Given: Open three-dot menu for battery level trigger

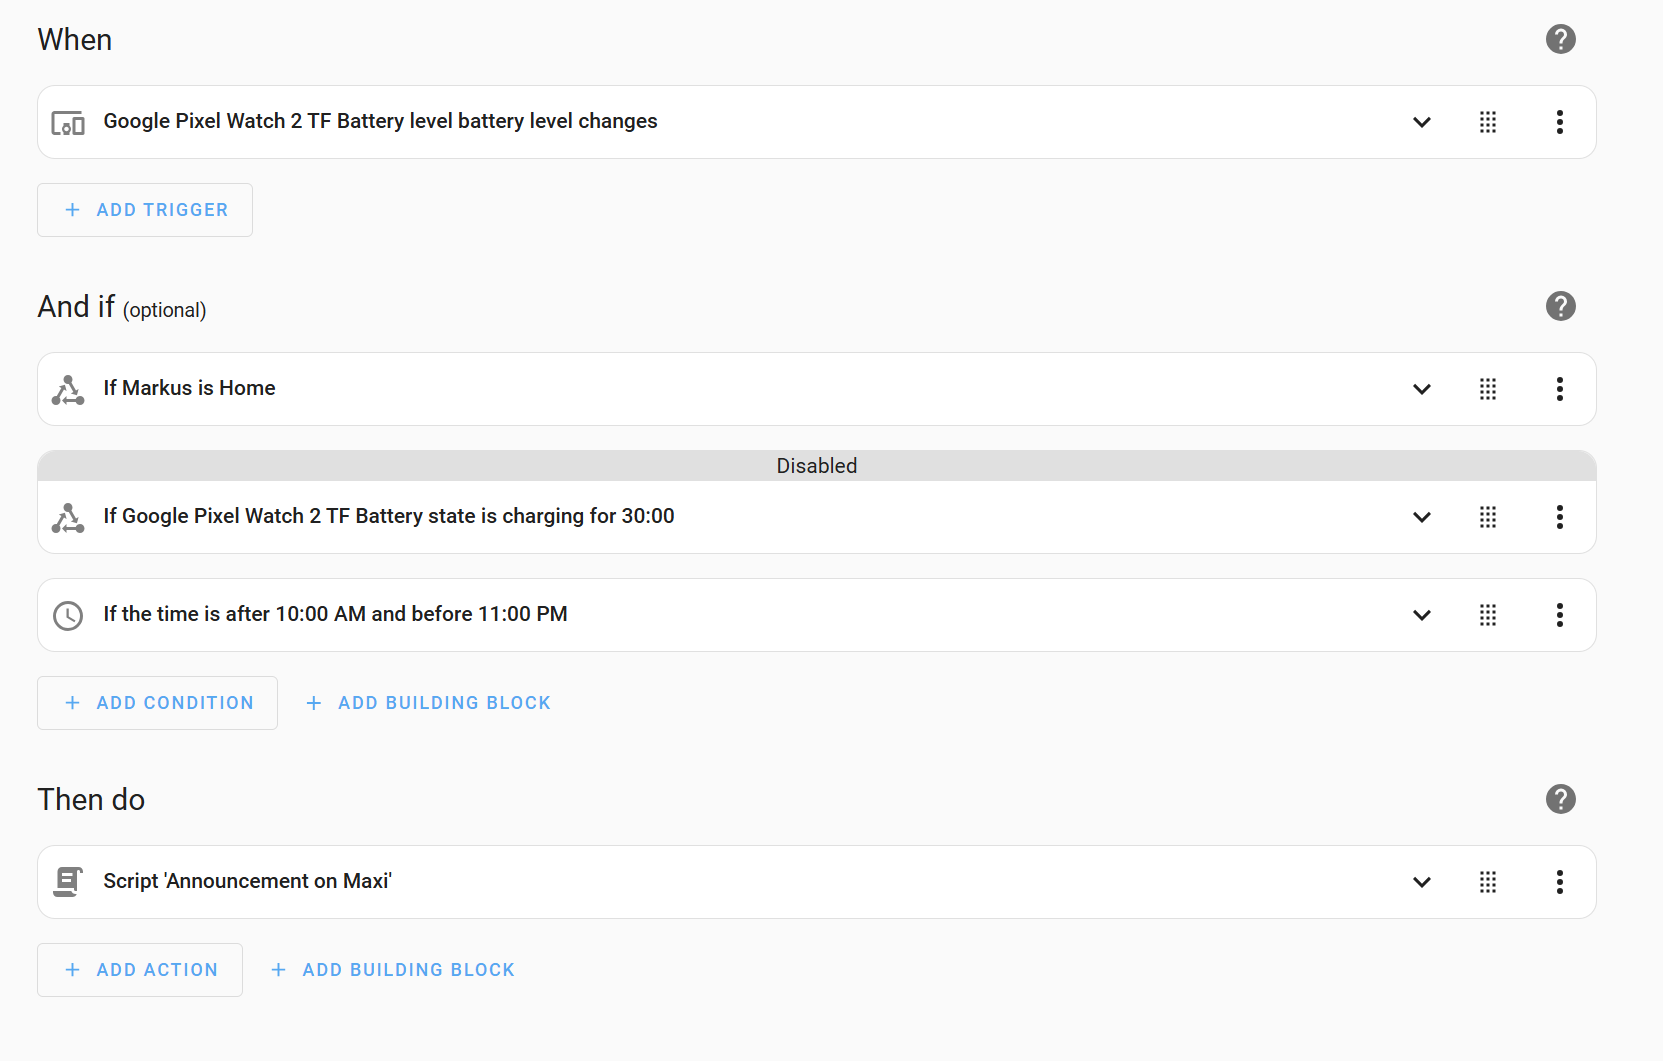Looking at the screenshot, I should pos(1559,122).
